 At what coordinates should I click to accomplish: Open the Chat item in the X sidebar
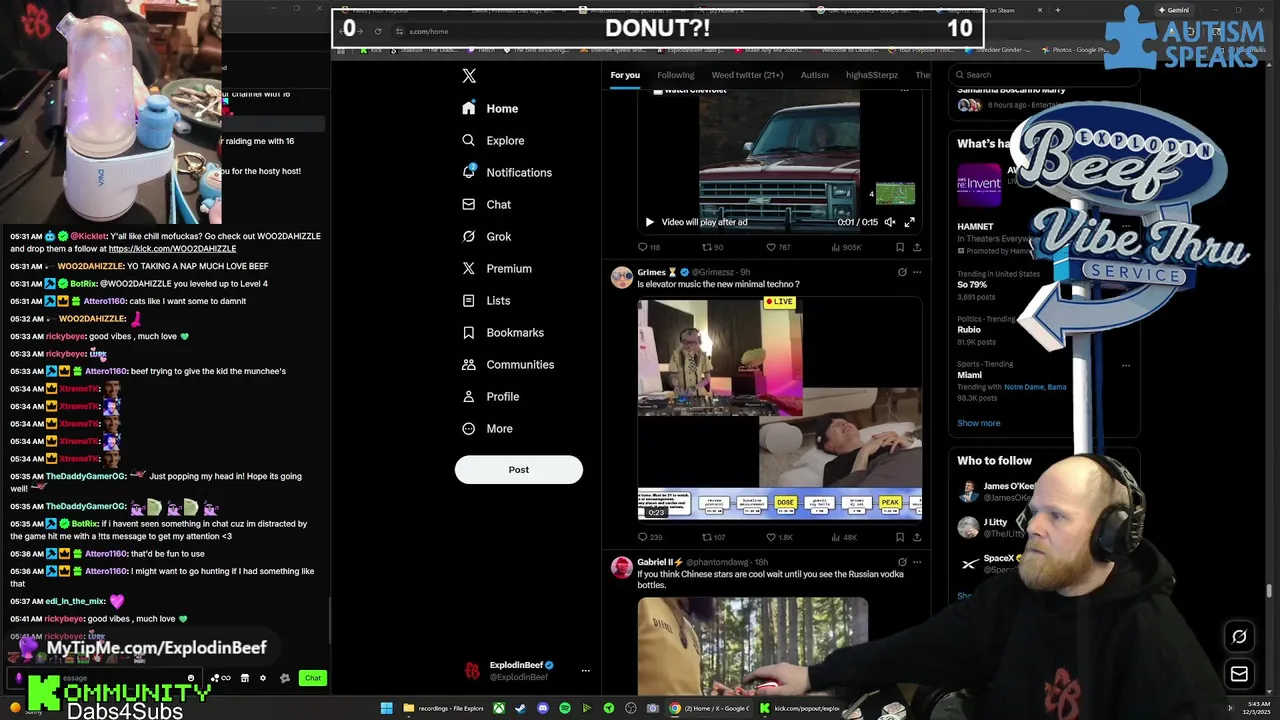pos(486,204)
